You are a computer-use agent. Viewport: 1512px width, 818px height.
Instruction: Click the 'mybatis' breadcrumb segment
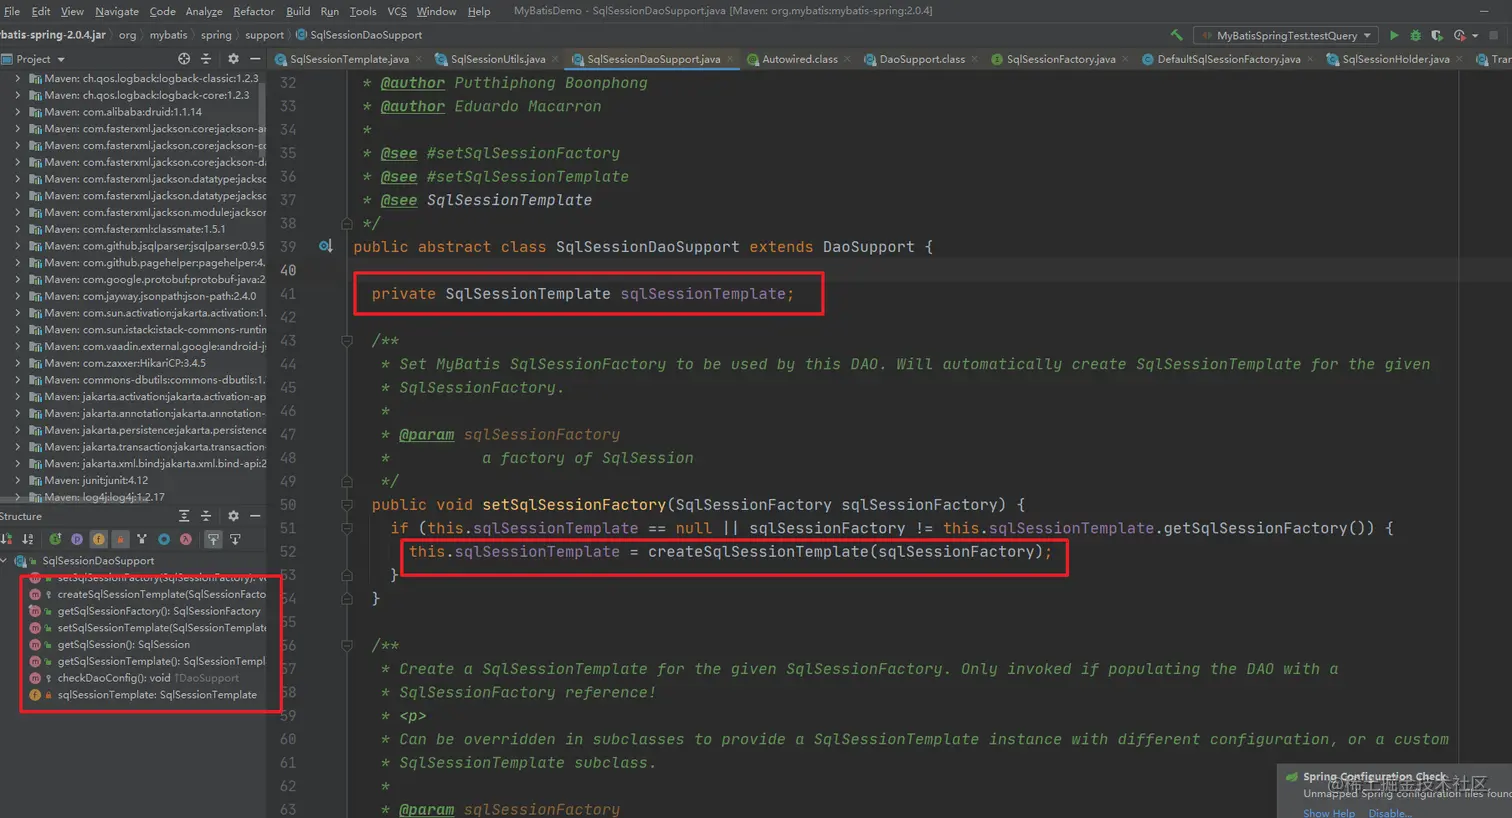[x=168, y=35]
